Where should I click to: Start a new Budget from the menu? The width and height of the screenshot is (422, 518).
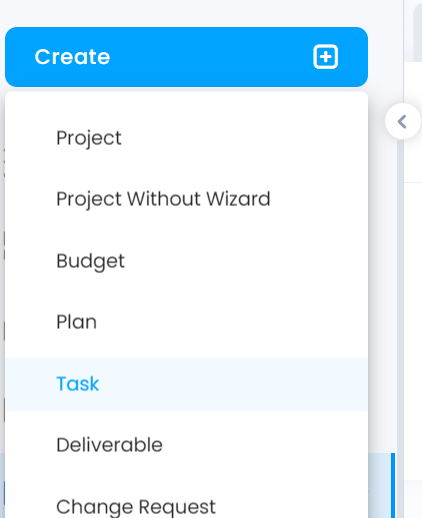pos(186,261)
